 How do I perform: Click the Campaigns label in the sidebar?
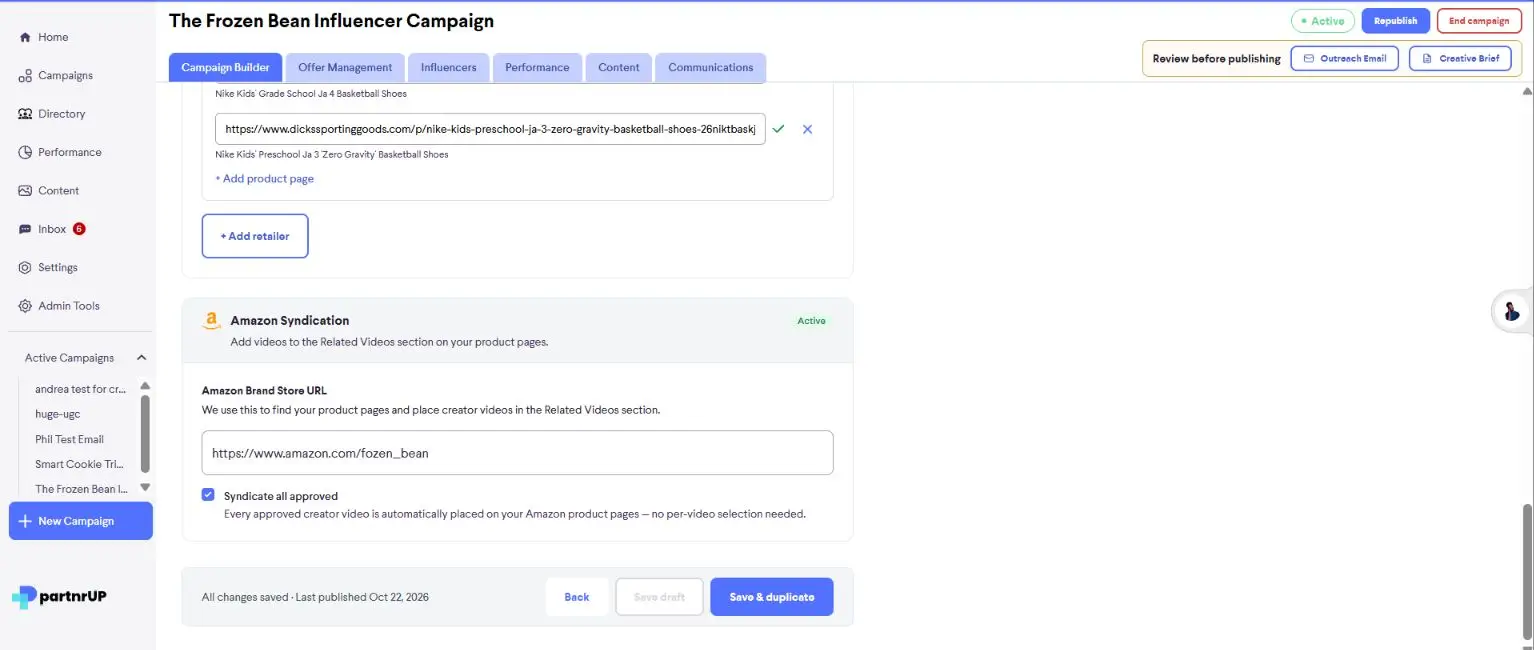tap(66, 76)
